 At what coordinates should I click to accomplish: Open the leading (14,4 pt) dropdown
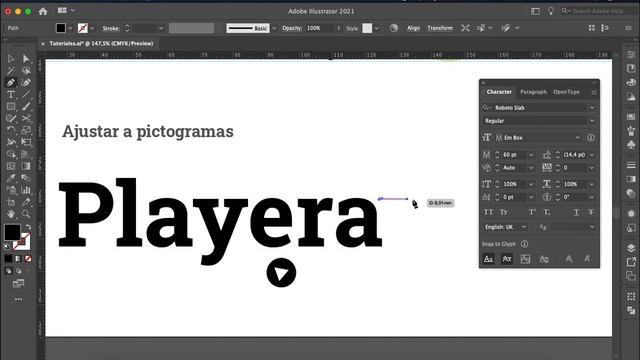(592, 155)
